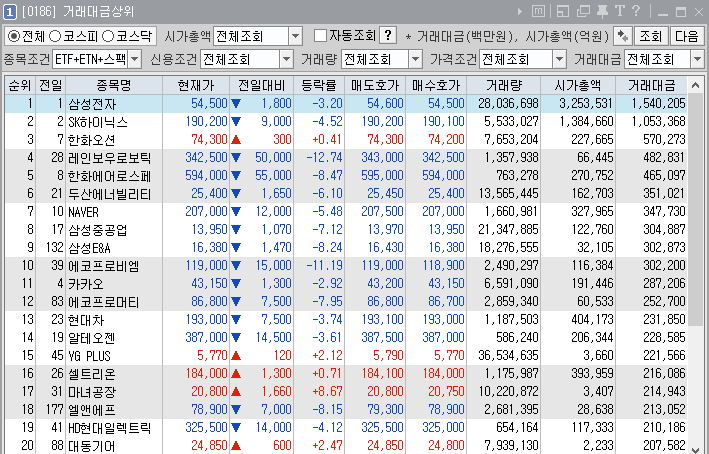Image resolution: width=709 pixels, height=454 pixels.
Task: Click the blue down triangle in NAVER row
Action: tap(236, 212)
